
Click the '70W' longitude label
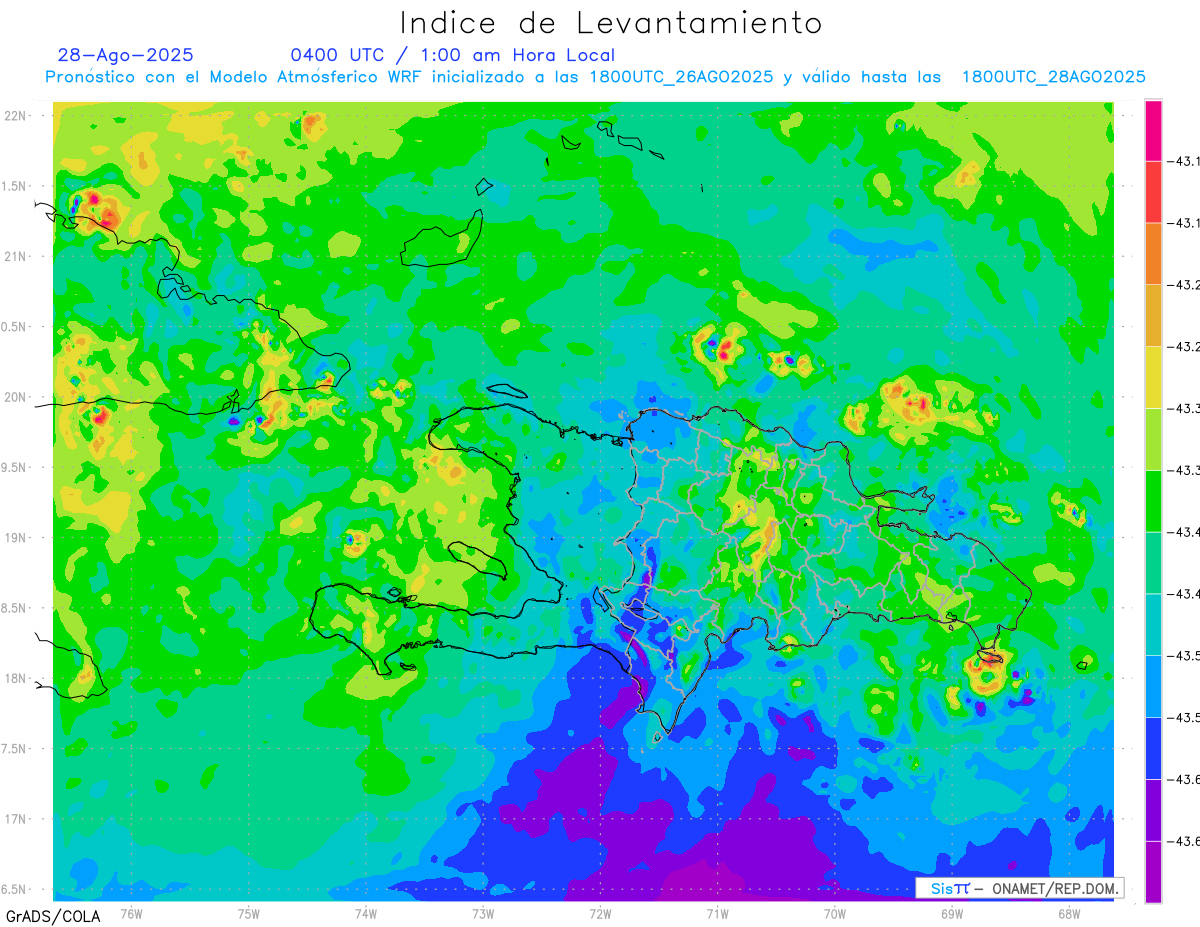835,913
